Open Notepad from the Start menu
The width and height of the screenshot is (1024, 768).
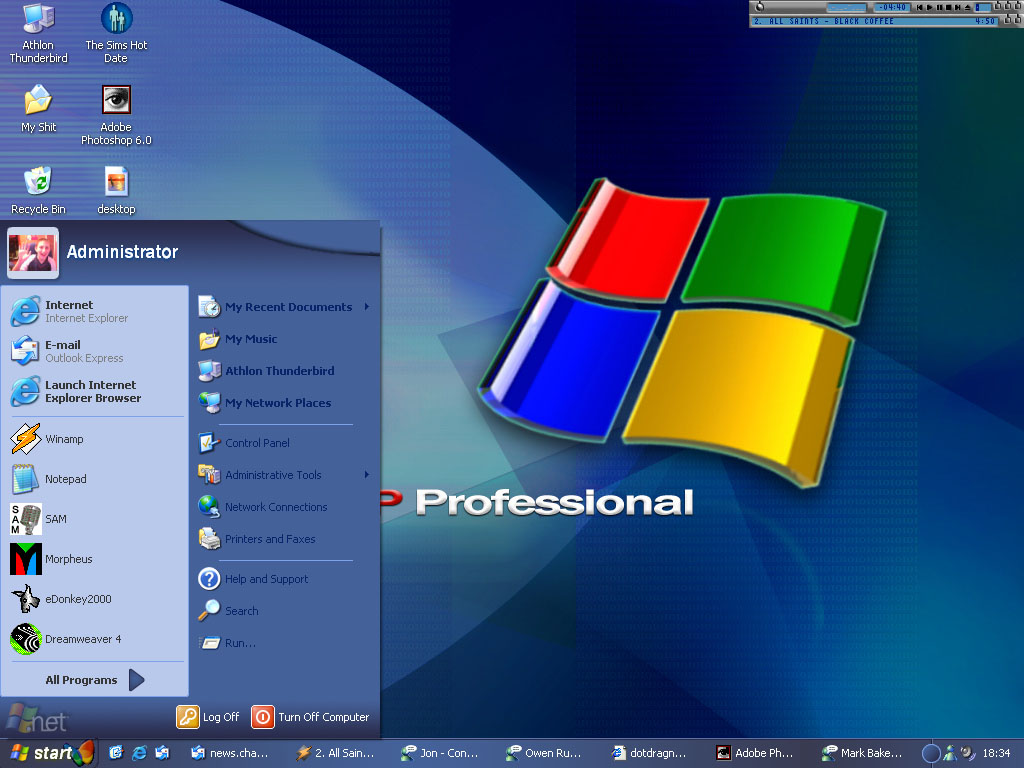coord(65,479)
